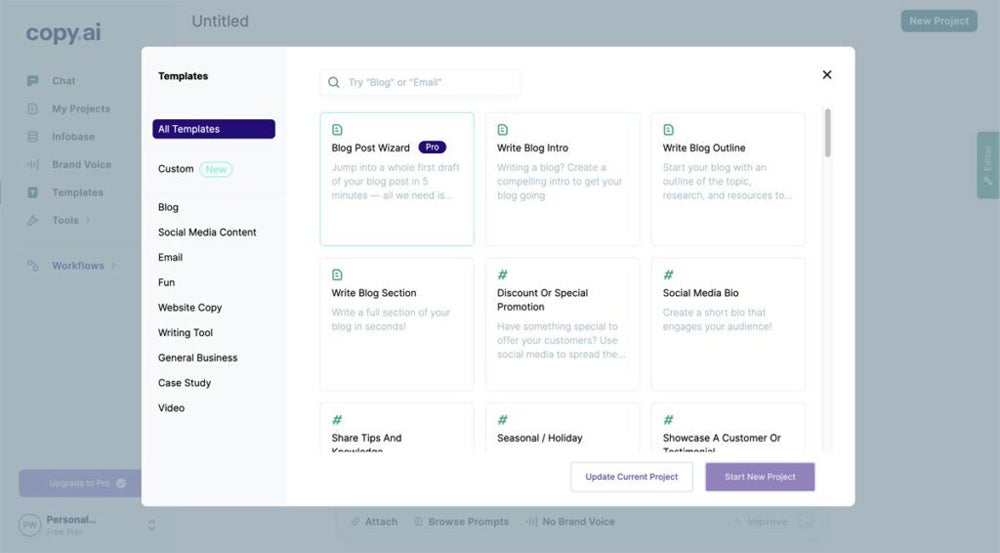
Task: Click the Untitled project title
Action: coord(220,21)
